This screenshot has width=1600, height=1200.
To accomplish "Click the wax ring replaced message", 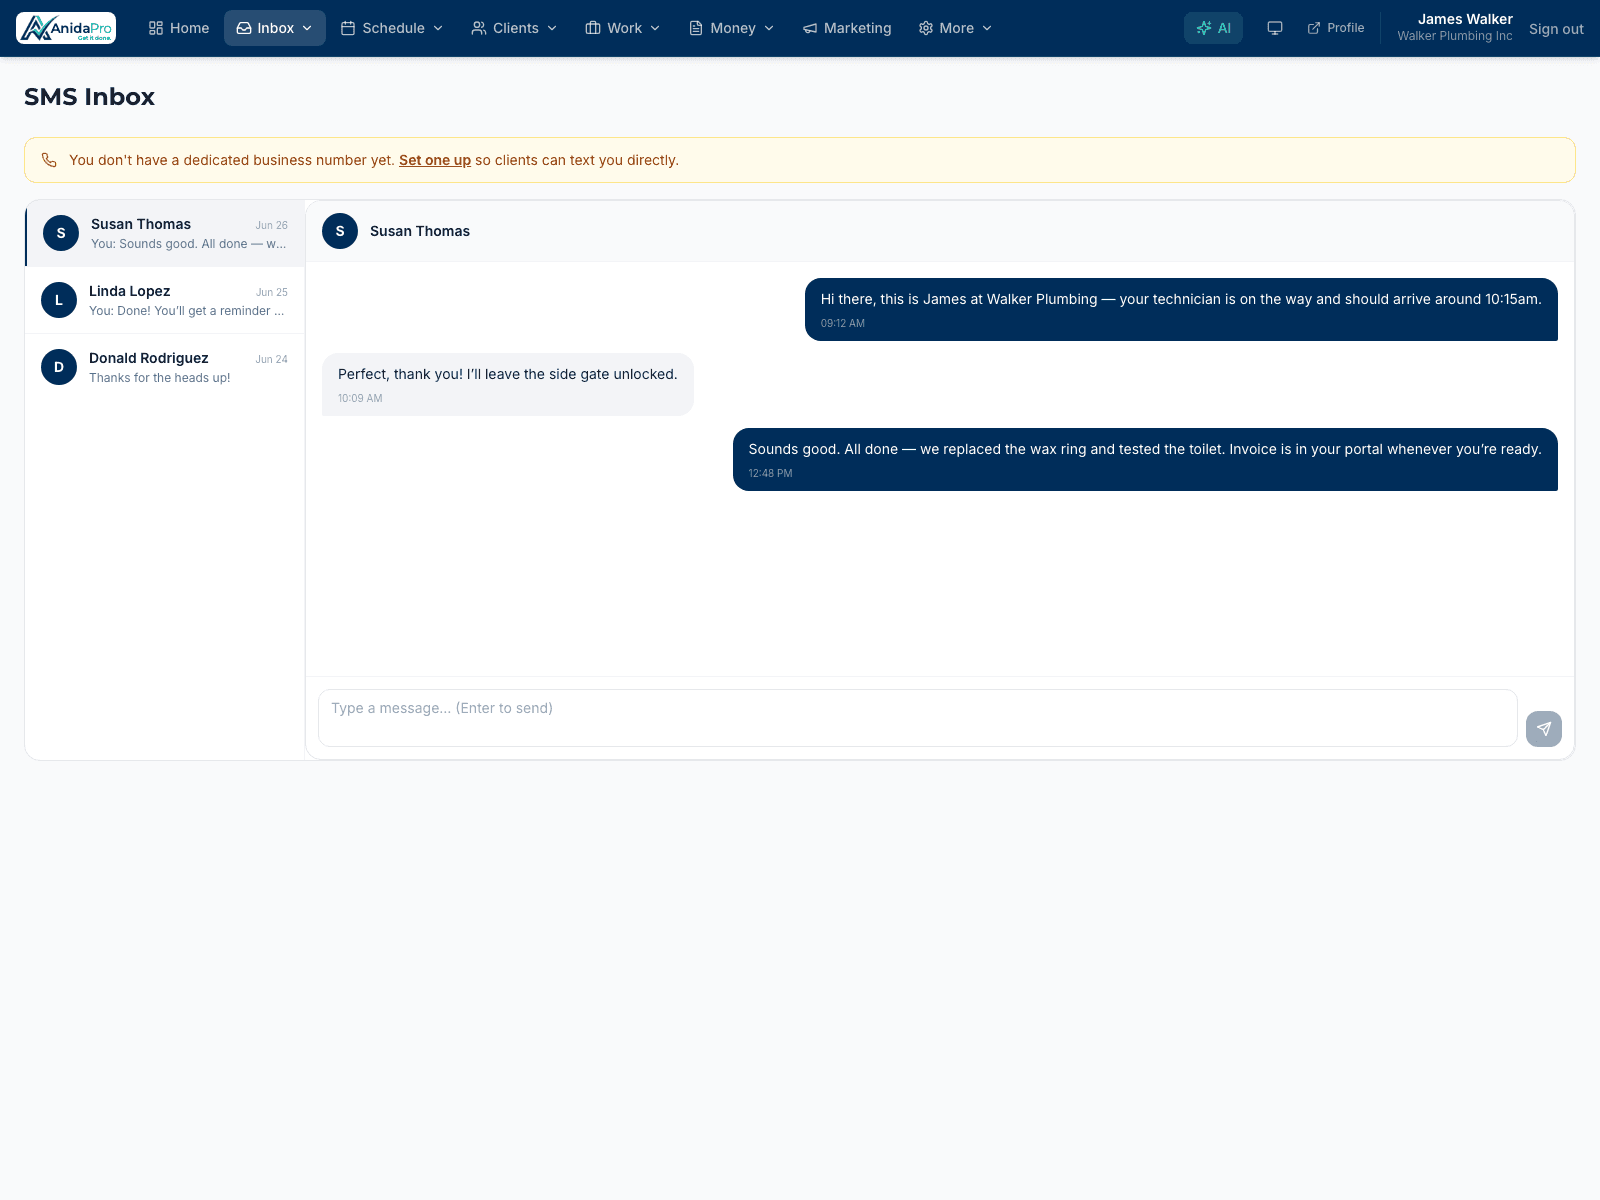I will [x=1145, y=459].
